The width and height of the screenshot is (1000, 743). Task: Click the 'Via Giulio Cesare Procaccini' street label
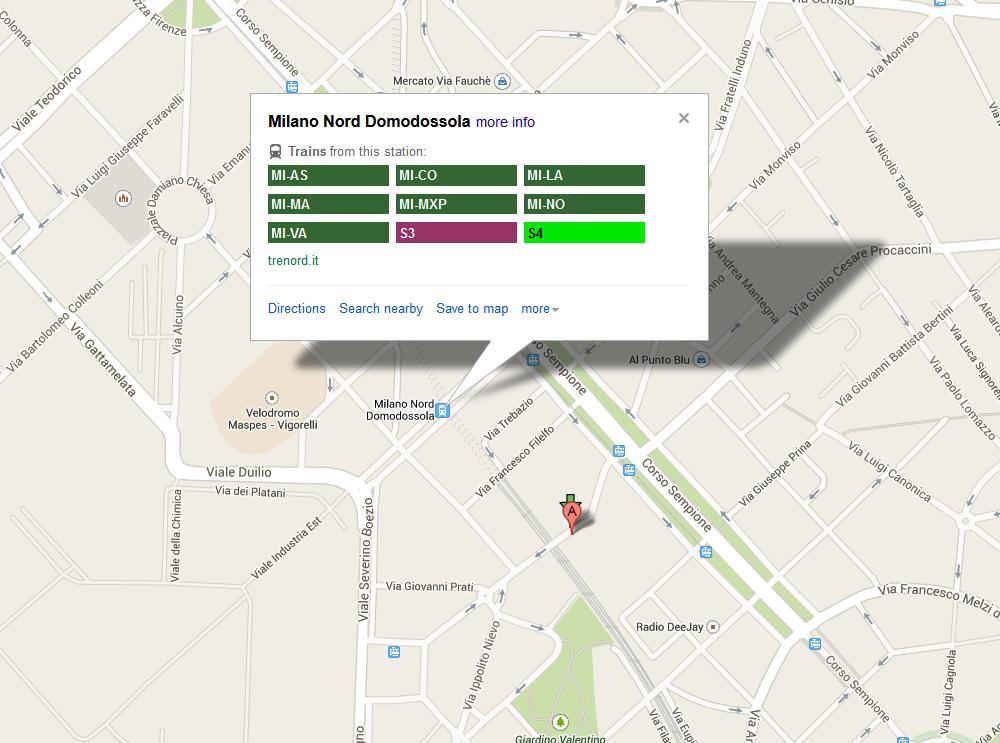[x=858, y=279]
